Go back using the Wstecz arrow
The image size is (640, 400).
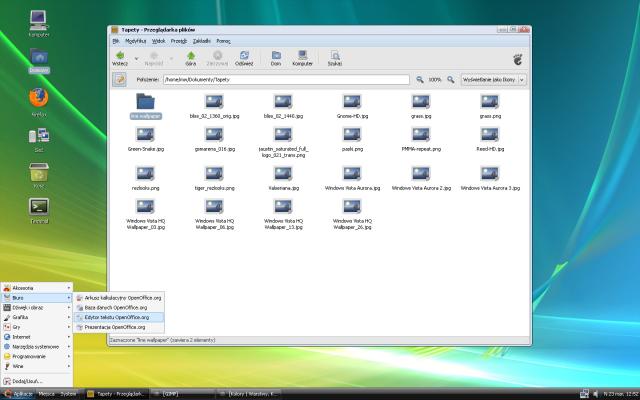(x=120, y=58)
